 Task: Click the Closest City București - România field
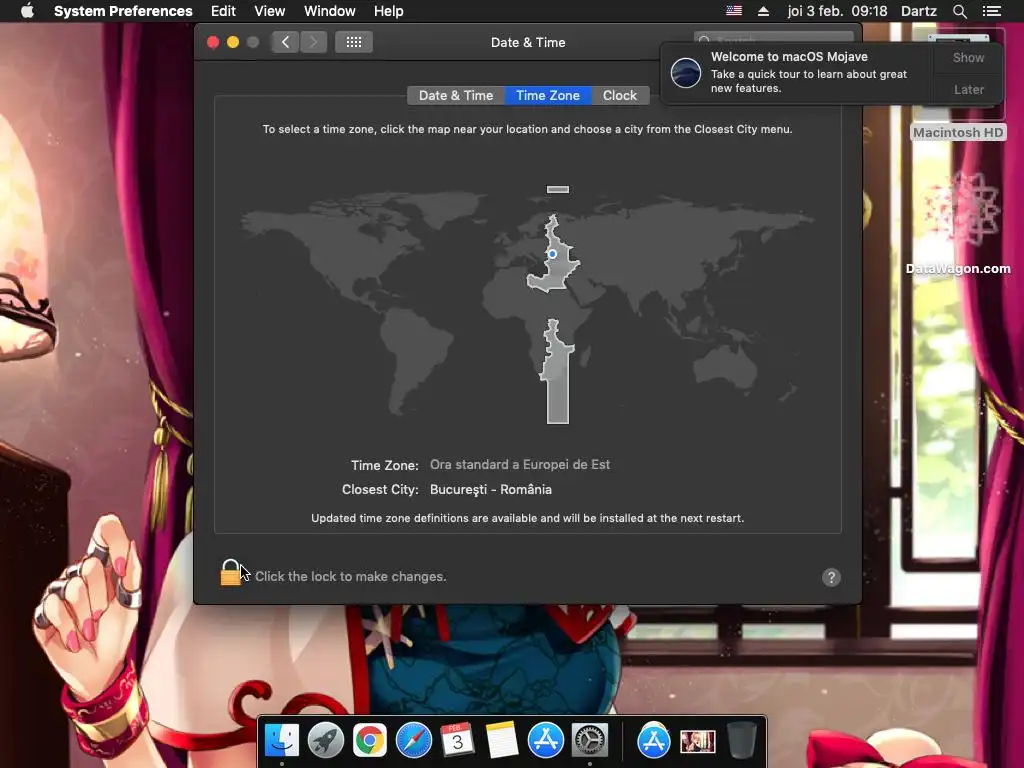click(490, 489)
